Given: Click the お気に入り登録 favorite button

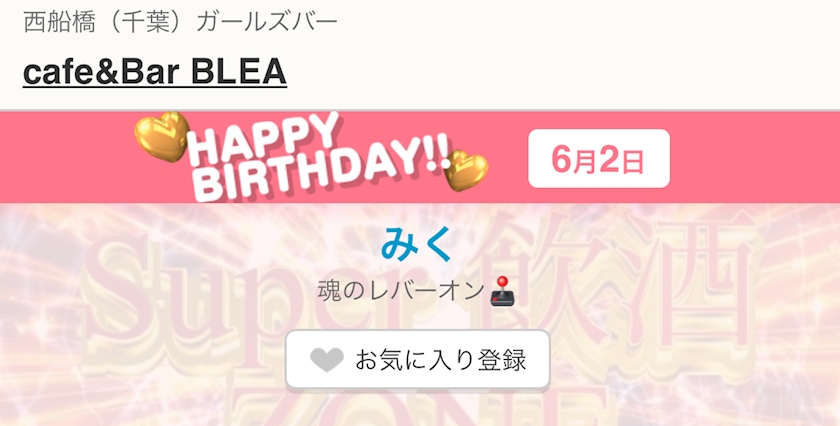Looking at the screenshot, I should (x=418, y=360).
